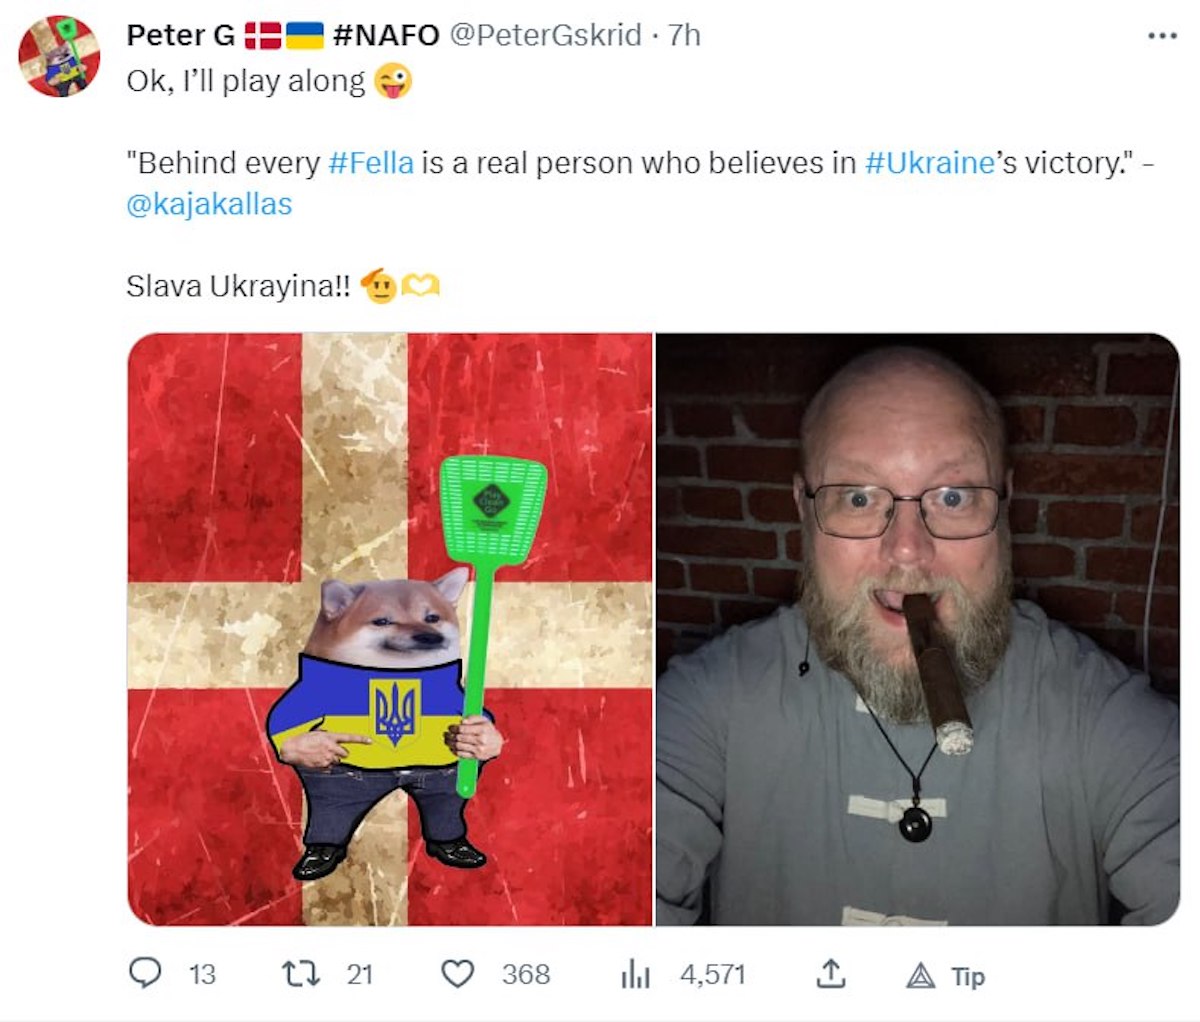Open the 7h timestamp link
Image resolution: width=1200 pixels, height=1022 pixels.
tap(684, 35)
